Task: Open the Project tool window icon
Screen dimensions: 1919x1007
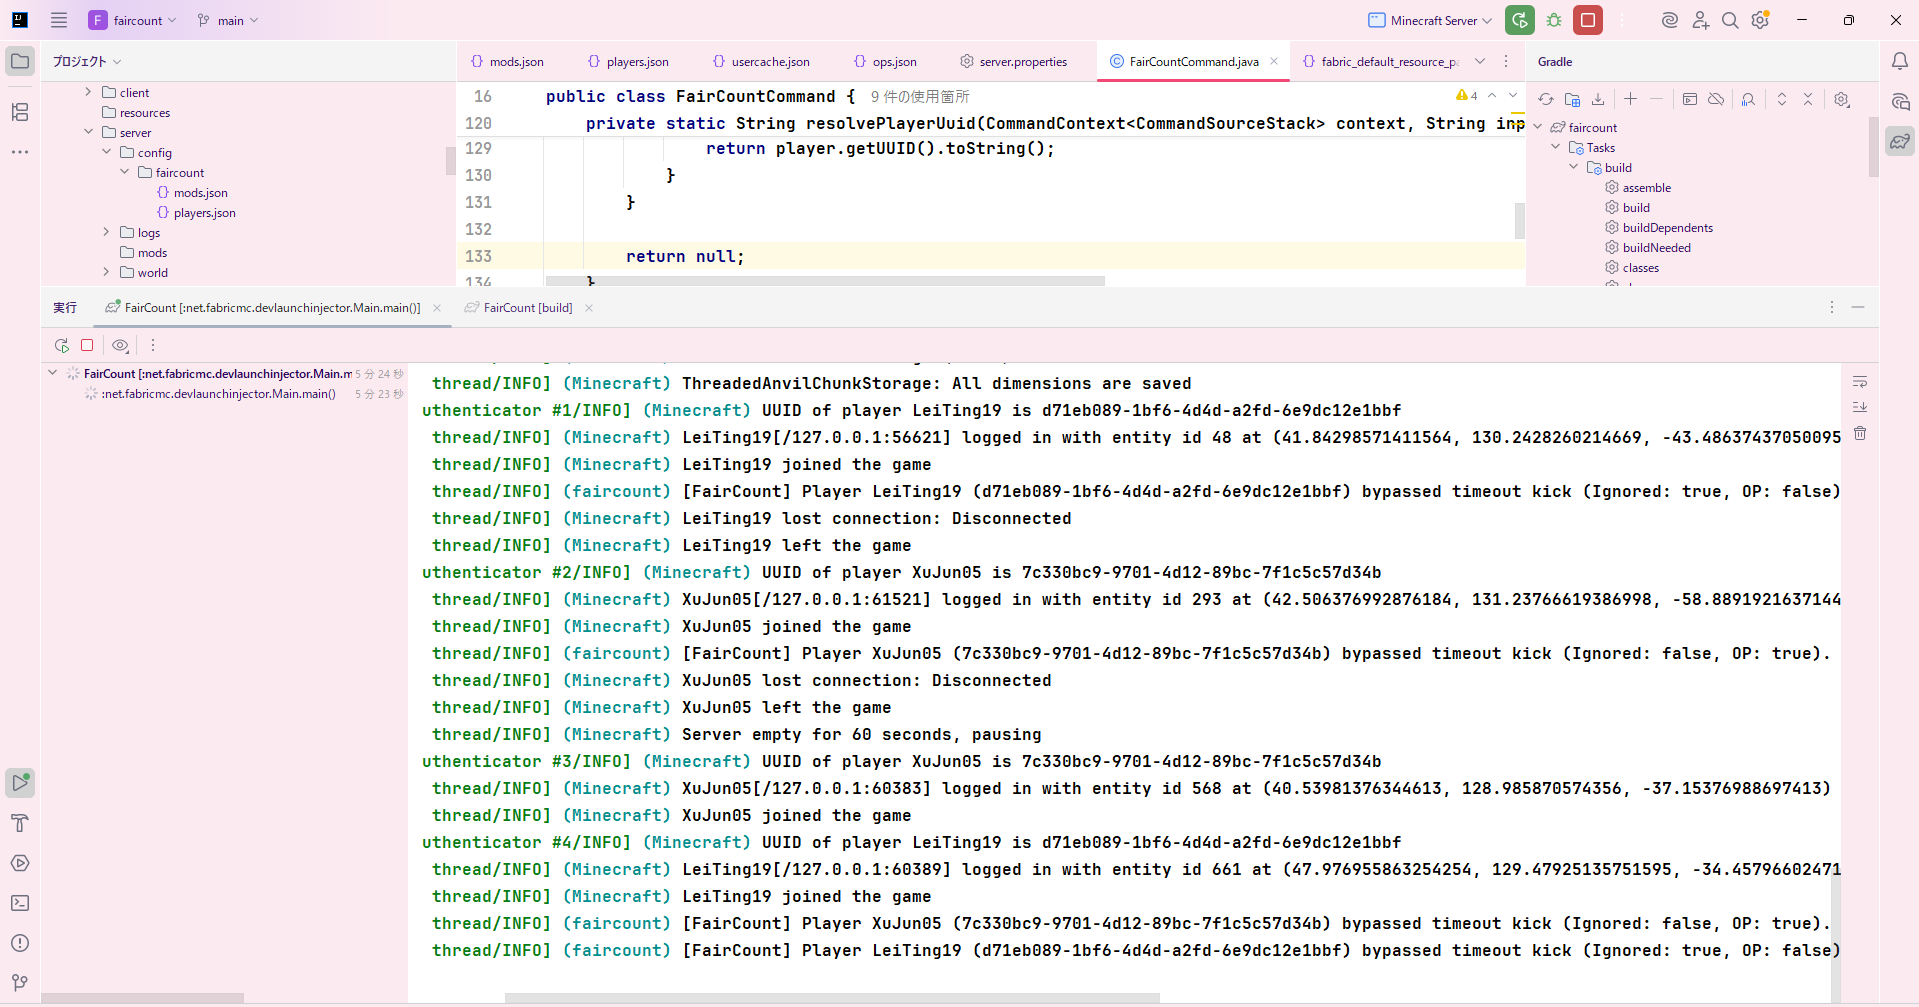Action: click(x=20, y=61)
